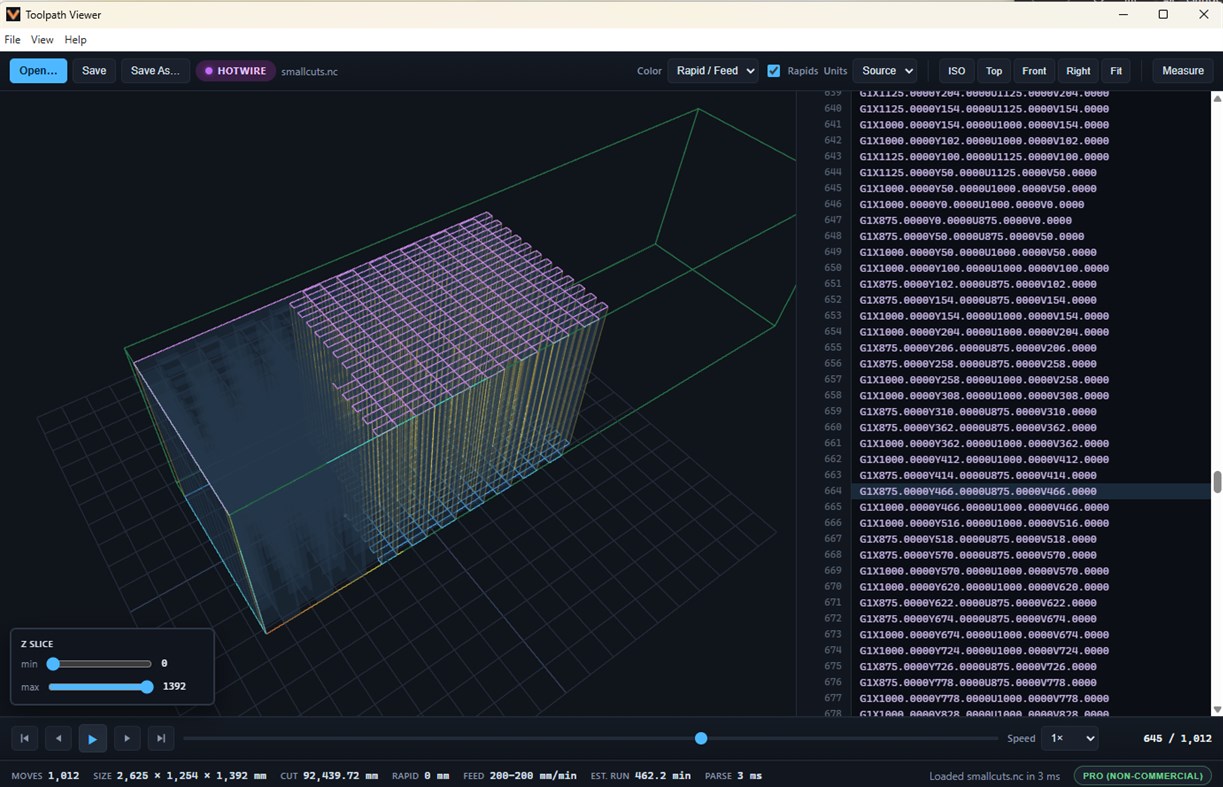Open the File menu
The width and height of the screenshot is (1223, 787).
[12, 40]
